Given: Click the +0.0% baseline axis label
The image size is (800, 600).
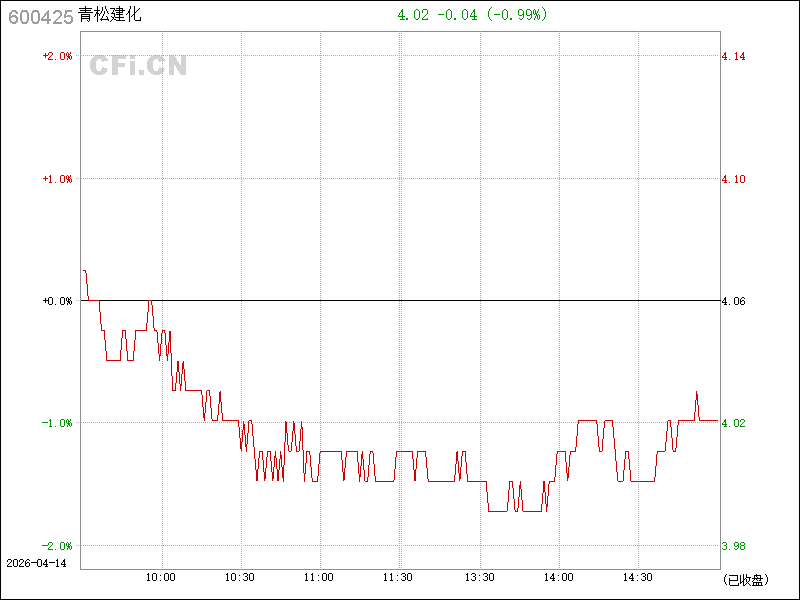Looking at the screenshot, I should pyautogui.click(x=56, y=301).
